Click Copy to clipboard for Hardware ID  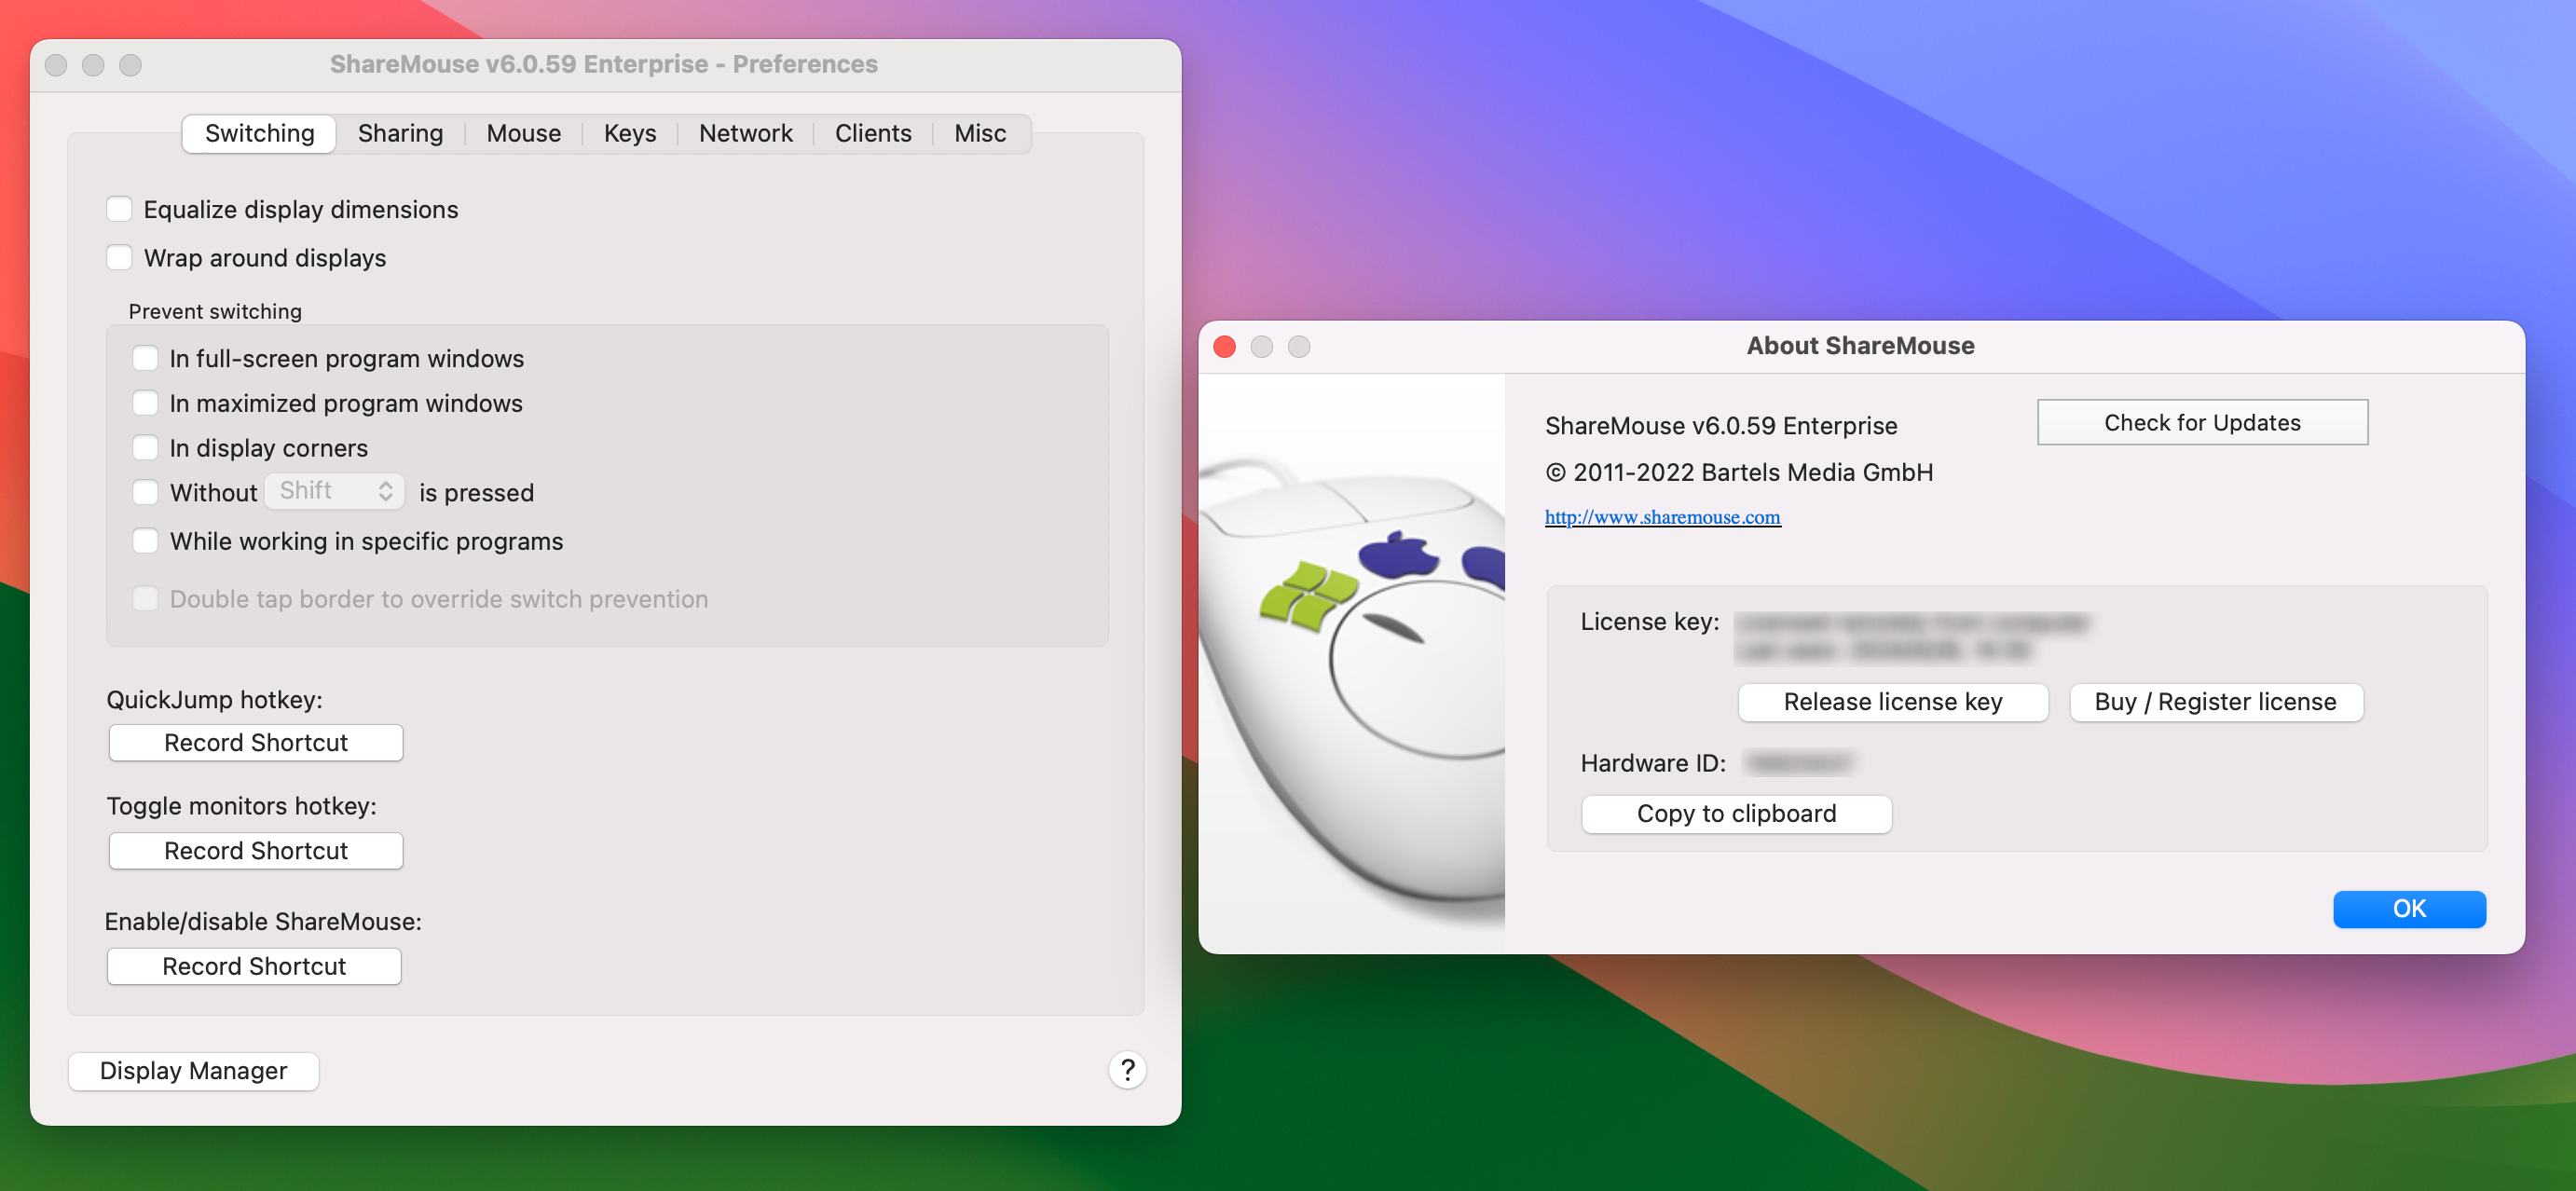(1736, 814)
